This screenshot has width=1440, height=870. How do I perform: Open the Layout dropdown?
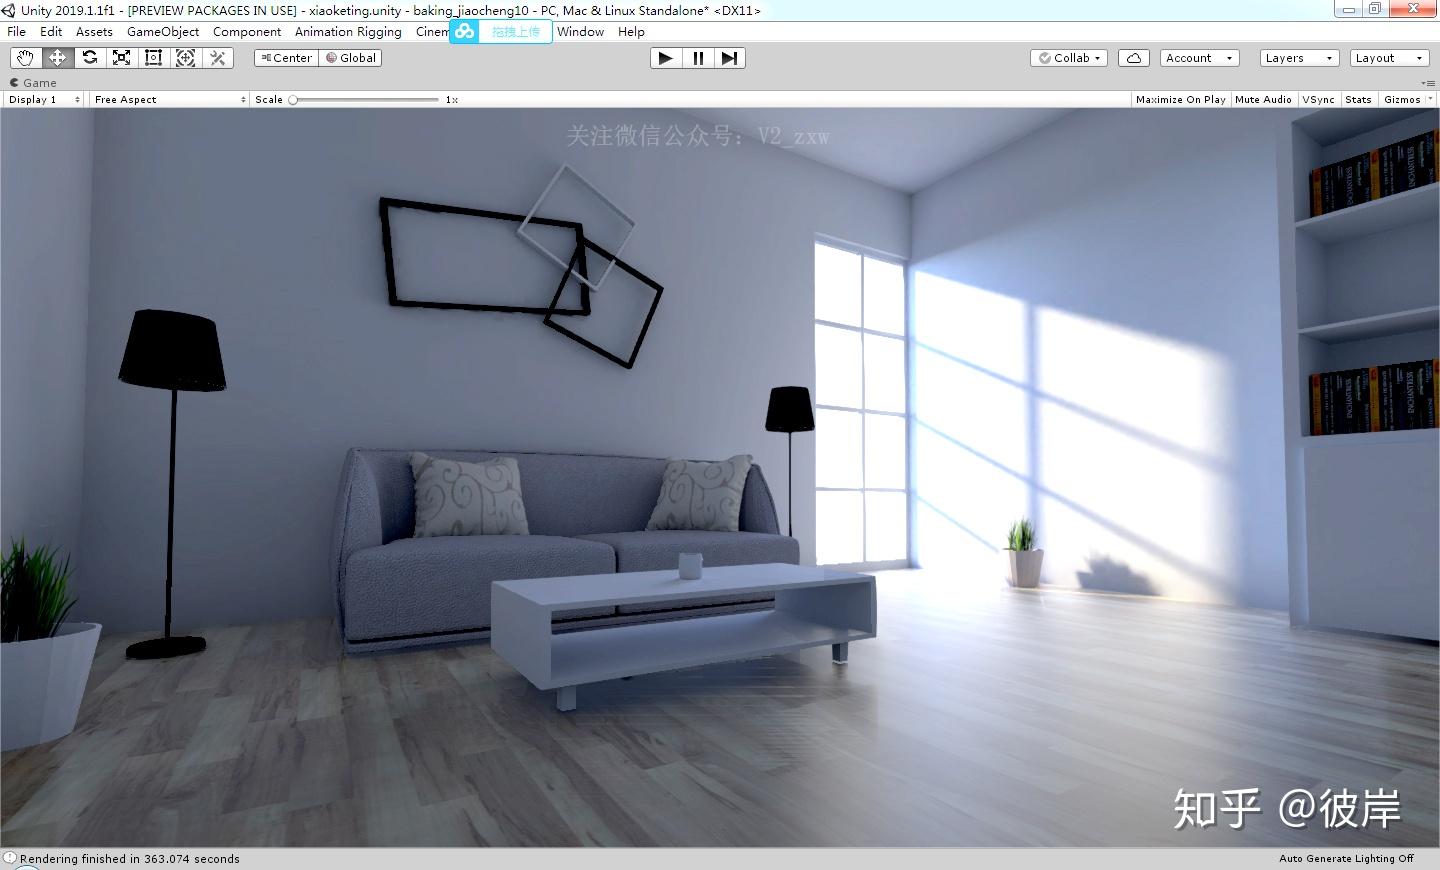1389,58
